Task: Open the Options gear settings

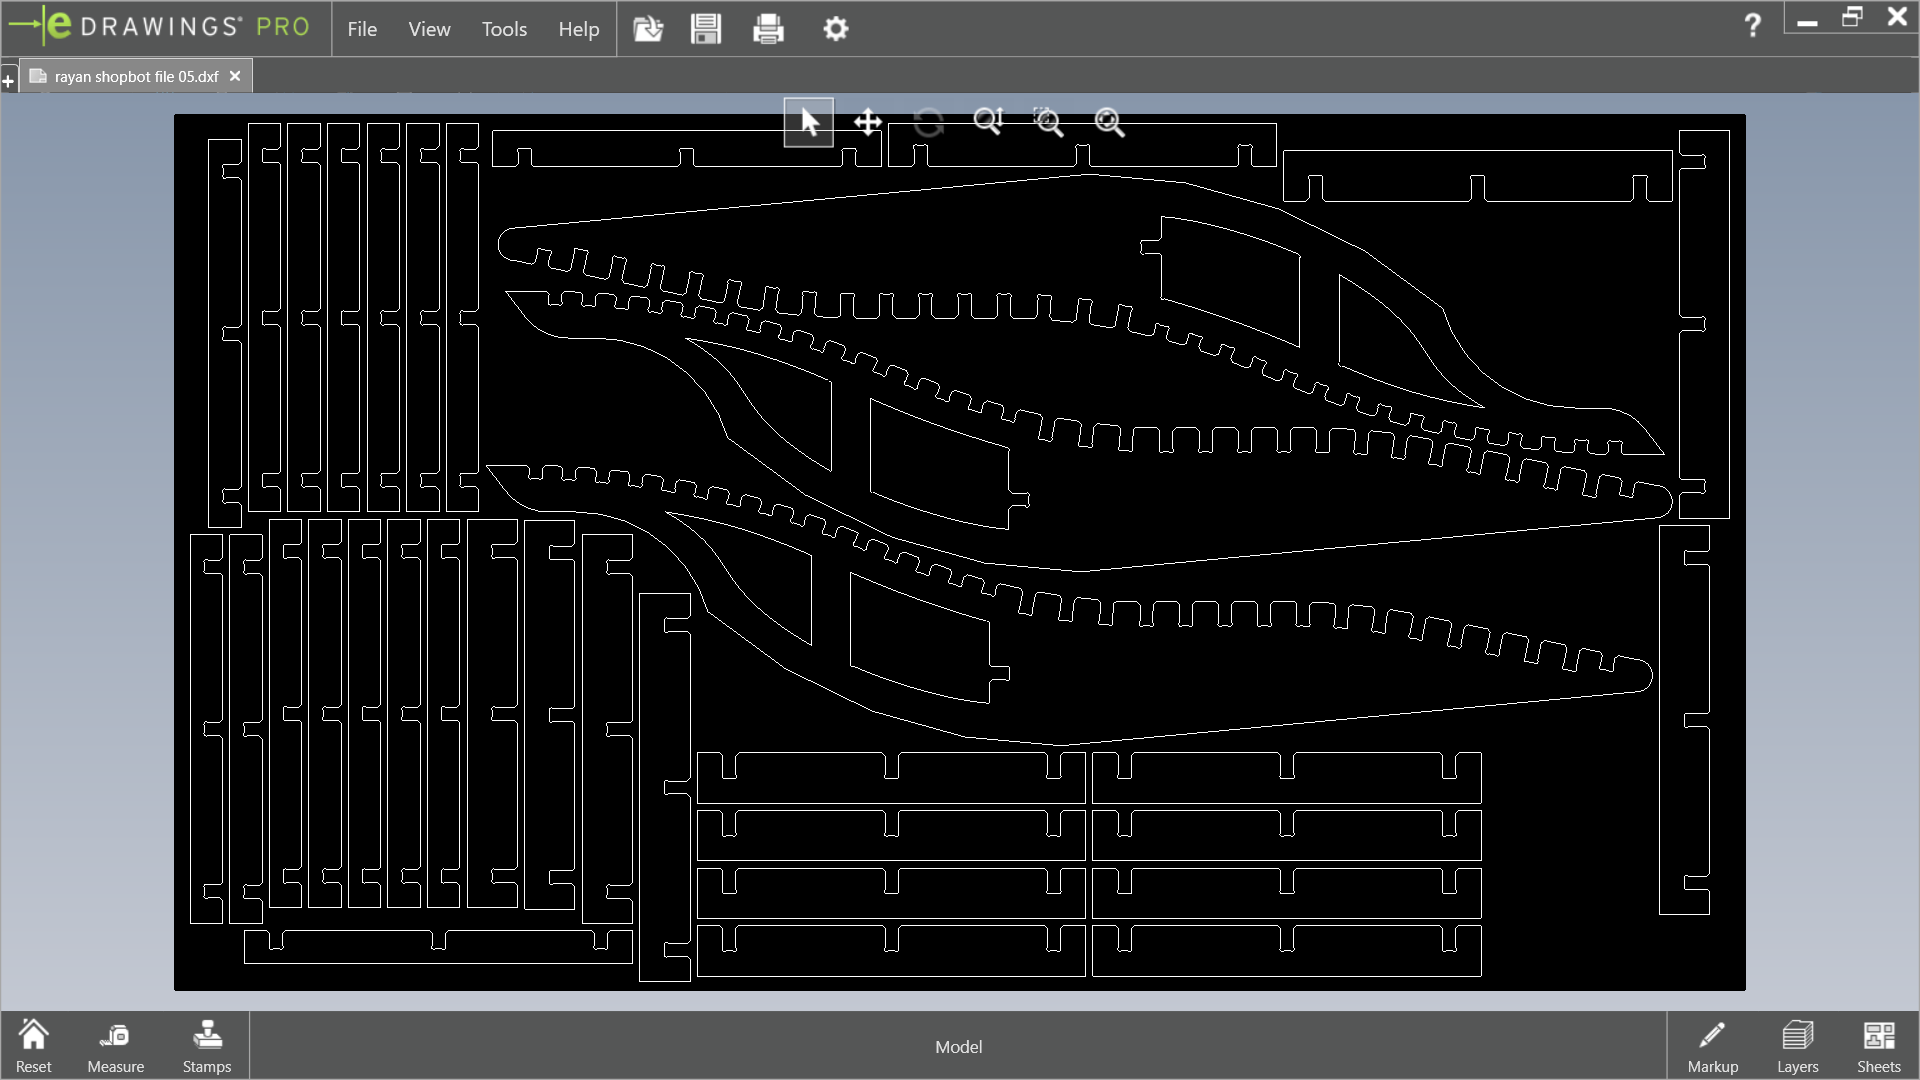Action: pos(836,29)
